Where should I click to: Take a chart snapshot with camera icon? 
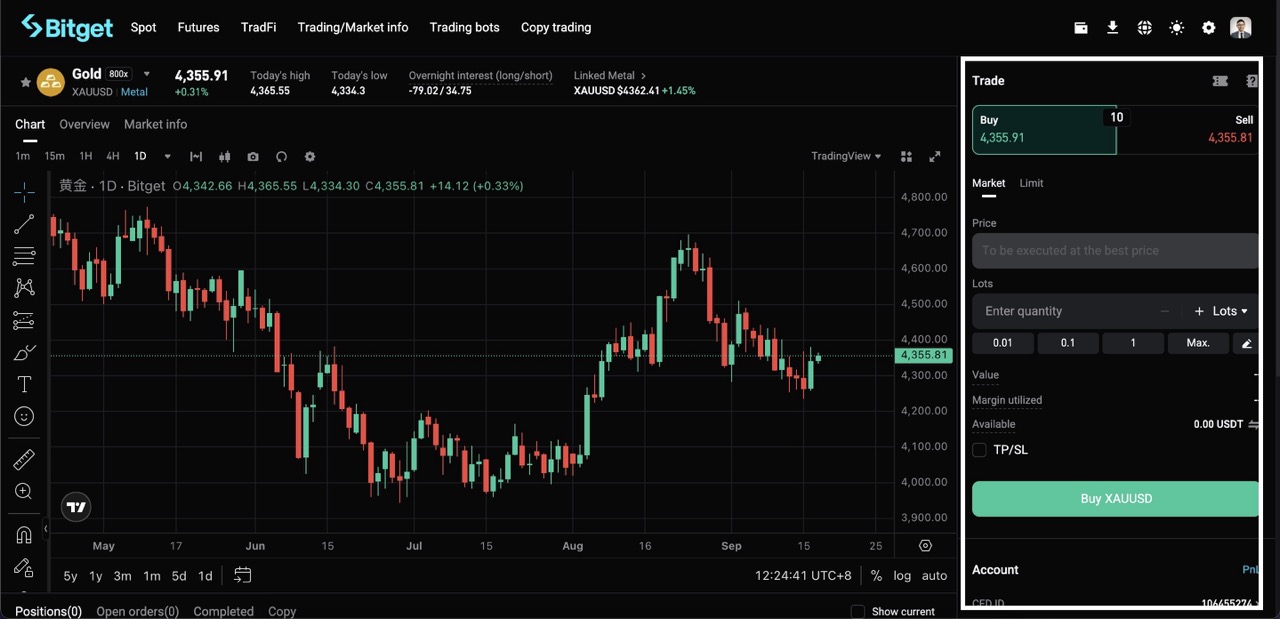pyautogui.click(x=253, y=156)
